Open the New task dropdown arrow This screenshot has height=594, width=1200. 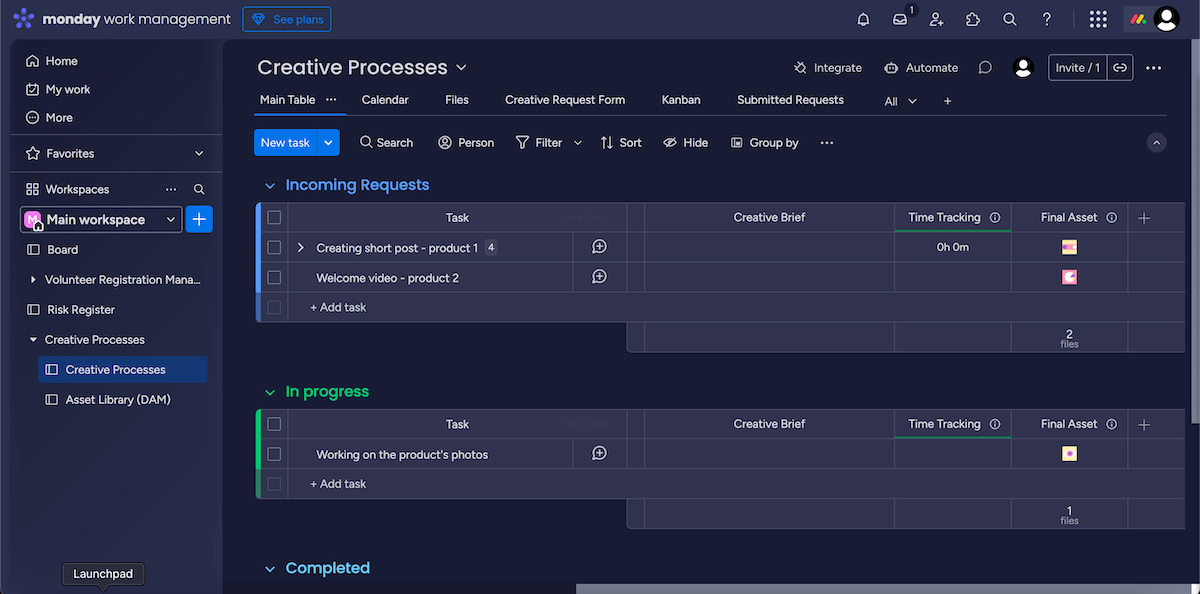click(x=328, y=143)
